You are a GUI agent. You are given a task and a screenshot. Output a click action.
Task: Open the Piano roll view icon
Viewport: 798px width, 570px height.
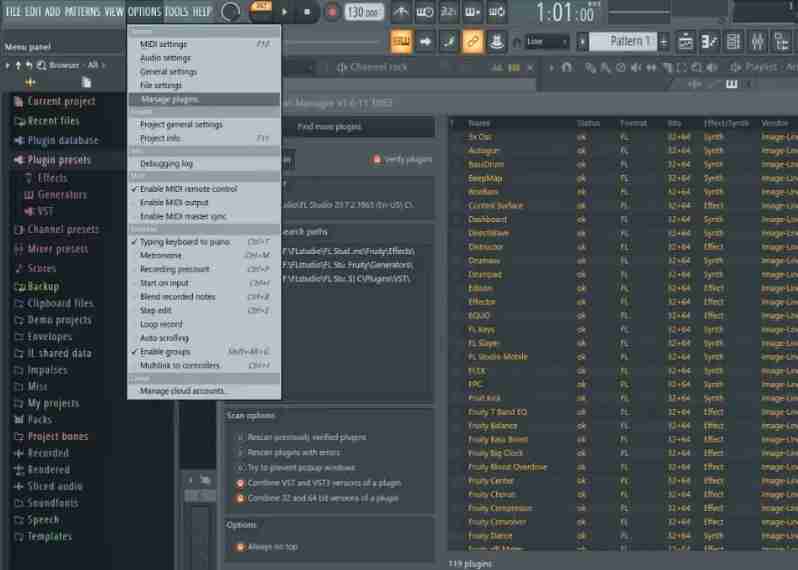709,42
